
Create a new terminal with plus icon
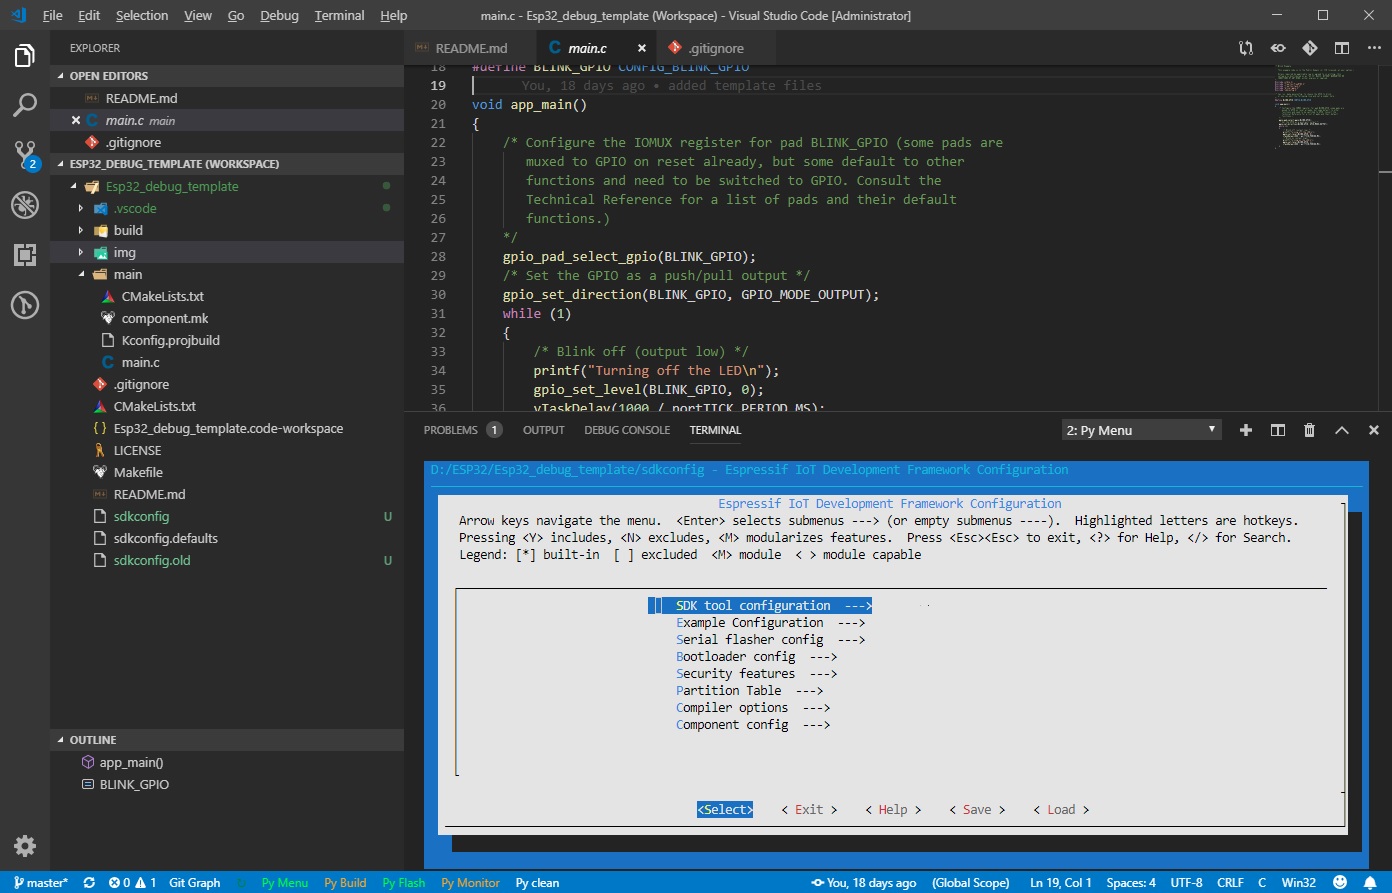(1246, 430)
